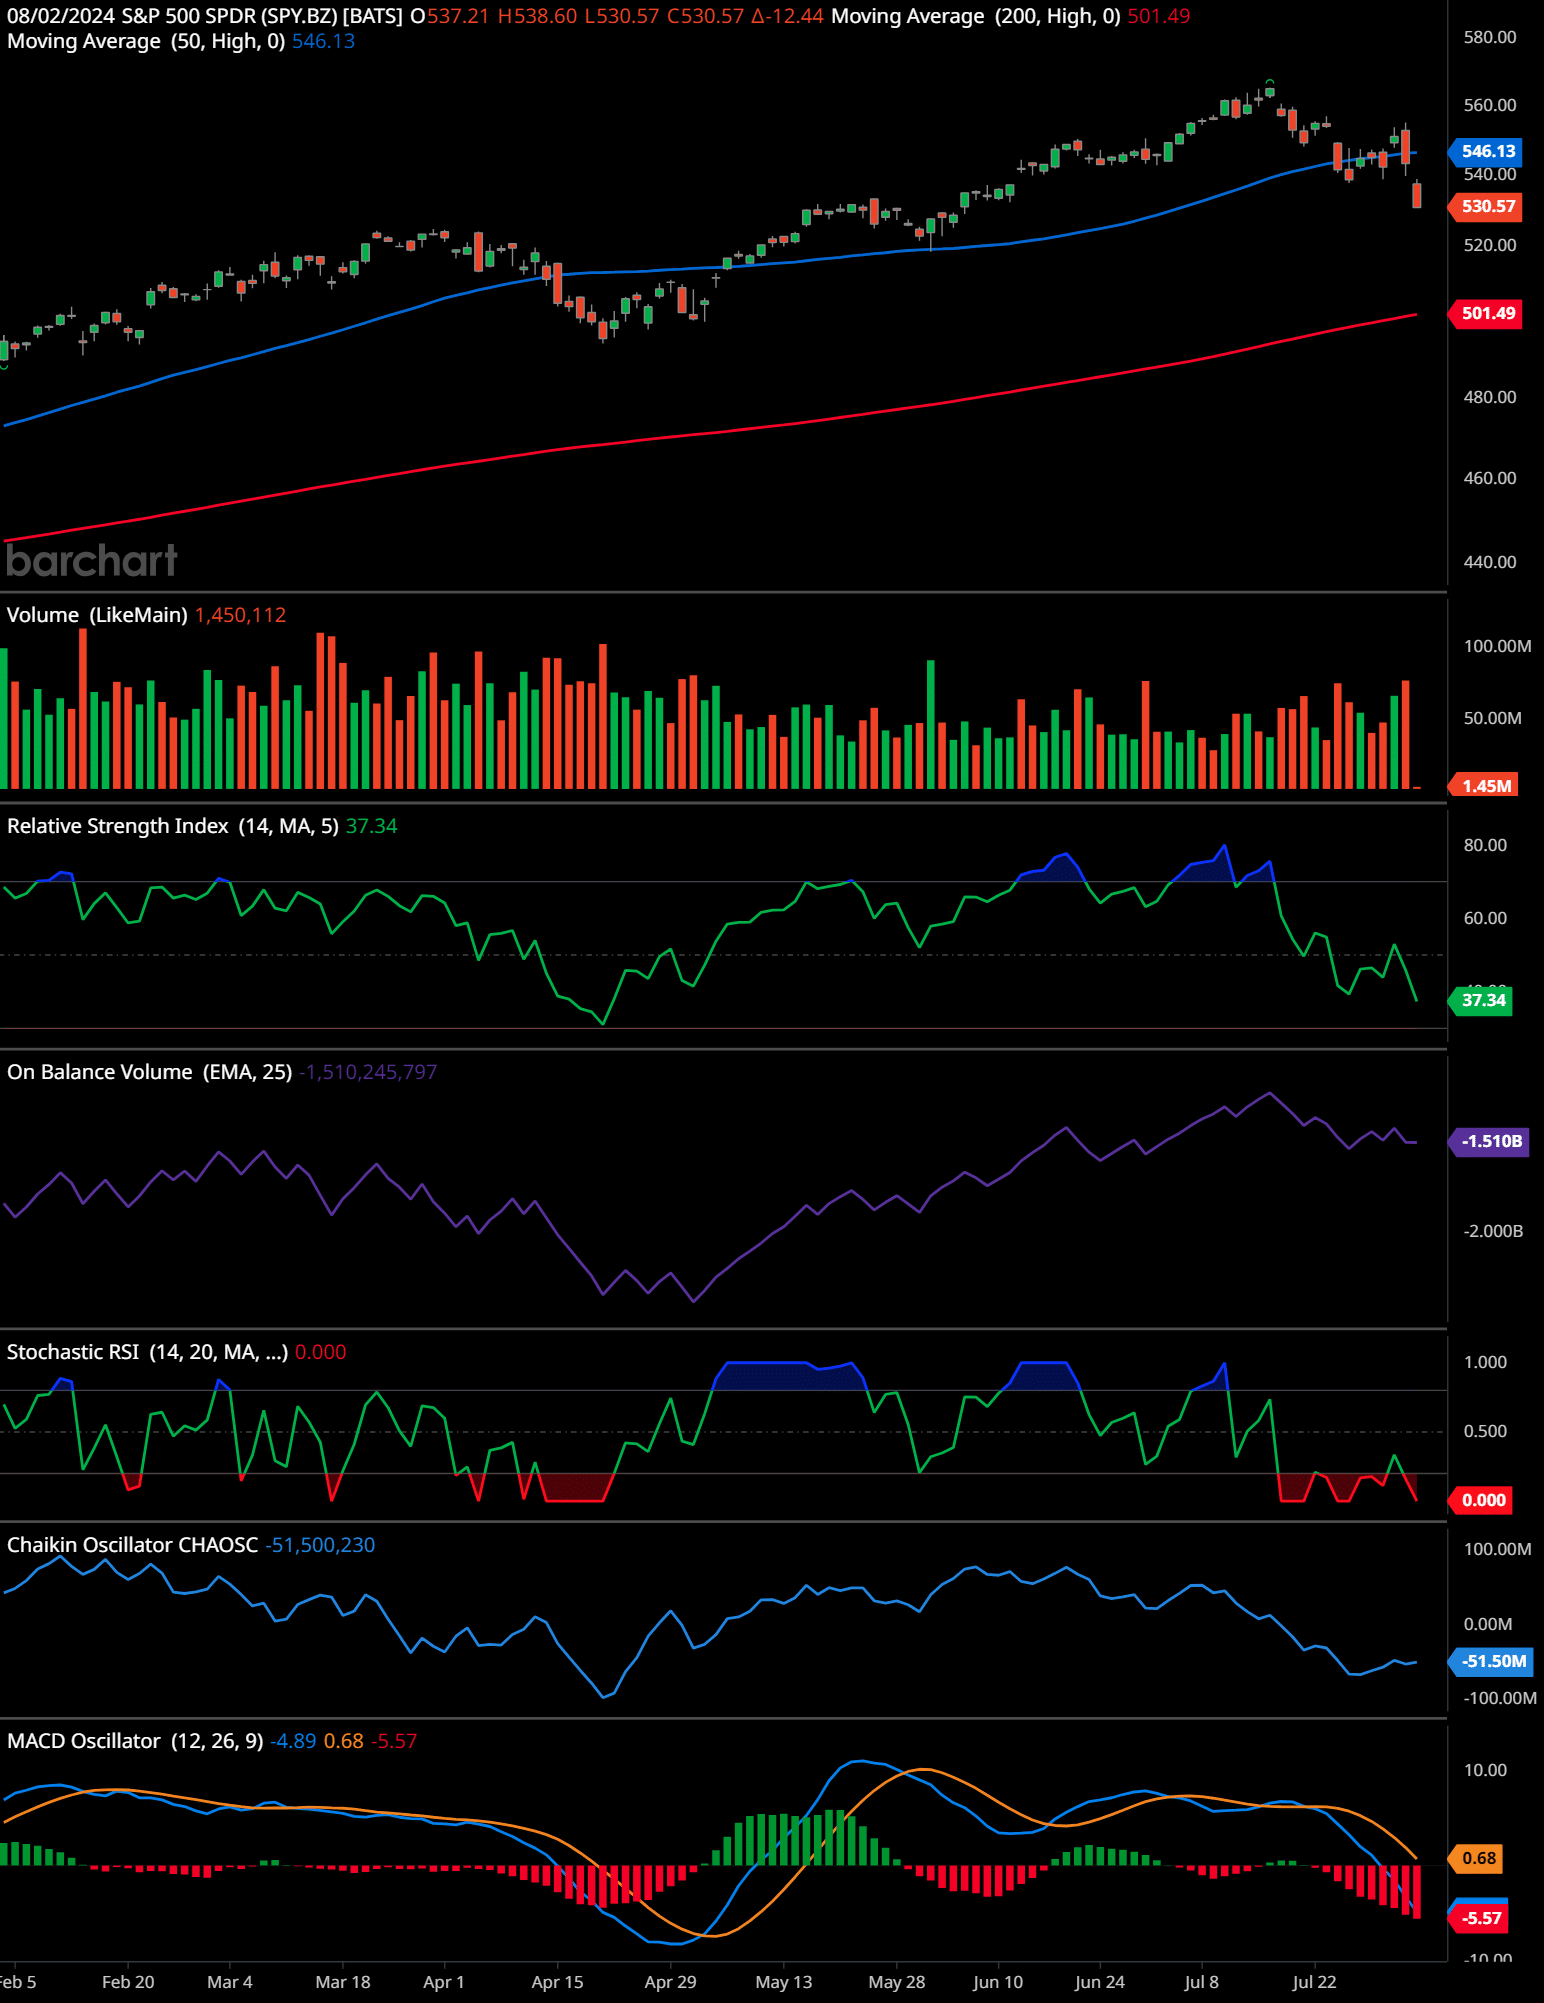Click the 530.57 closing price label
Screen dimensions: 1544x2003
pos(1487,207)
